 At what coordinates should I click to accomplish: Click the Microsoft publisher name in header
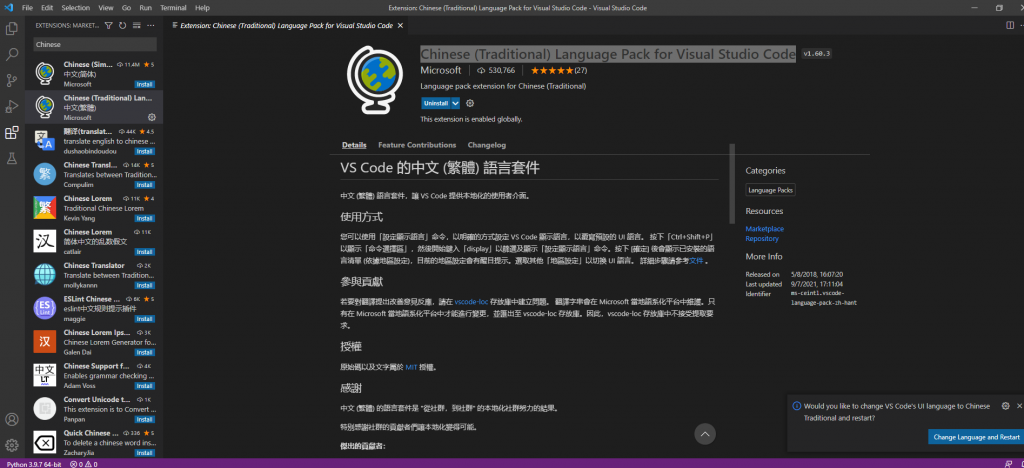click(440, 70)
